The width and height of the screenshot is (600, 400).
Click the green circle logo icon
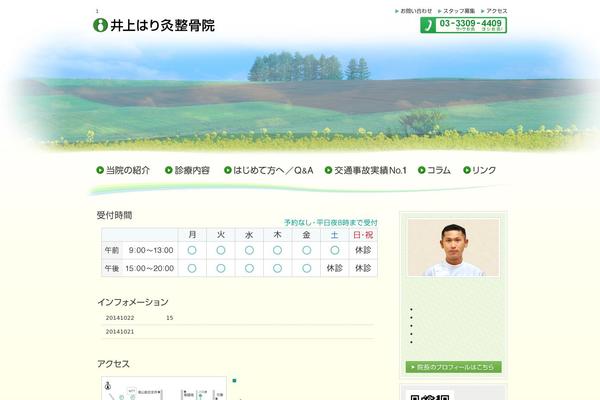click(100, 25)
